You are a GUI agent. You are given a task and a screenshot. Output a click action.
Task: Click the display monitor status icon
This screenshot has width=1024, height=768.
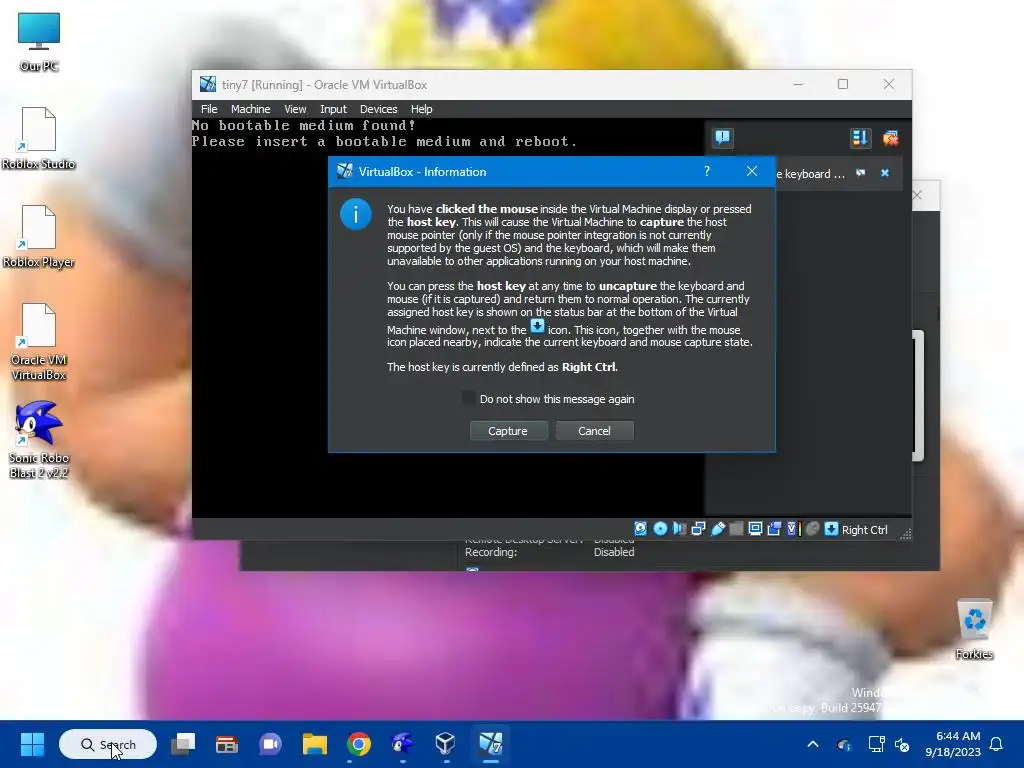(756, 529)
